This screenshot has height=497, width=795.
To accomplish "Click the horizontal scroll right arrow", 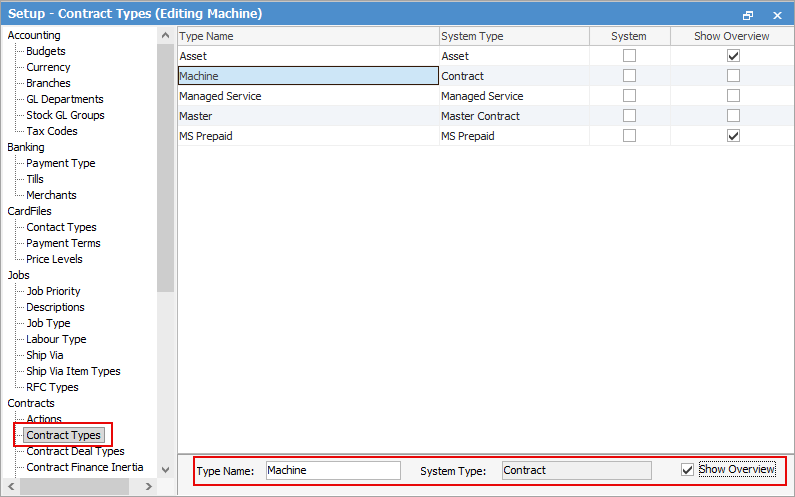I will (x=149, y=487).
